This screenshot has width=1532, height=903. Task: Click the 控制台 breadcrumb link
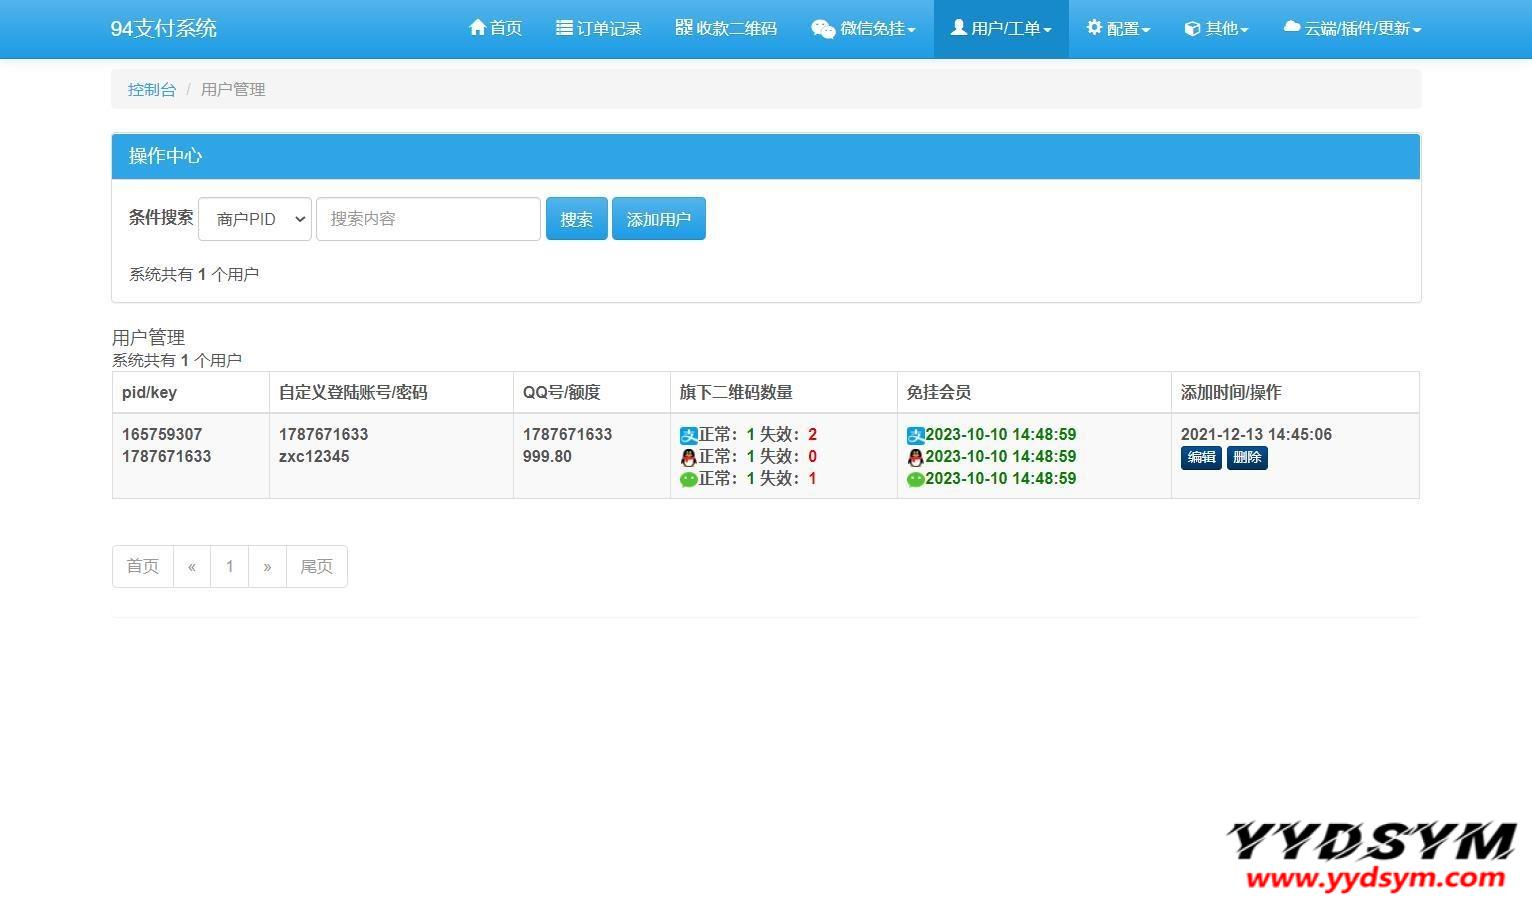tap(152, 89)
